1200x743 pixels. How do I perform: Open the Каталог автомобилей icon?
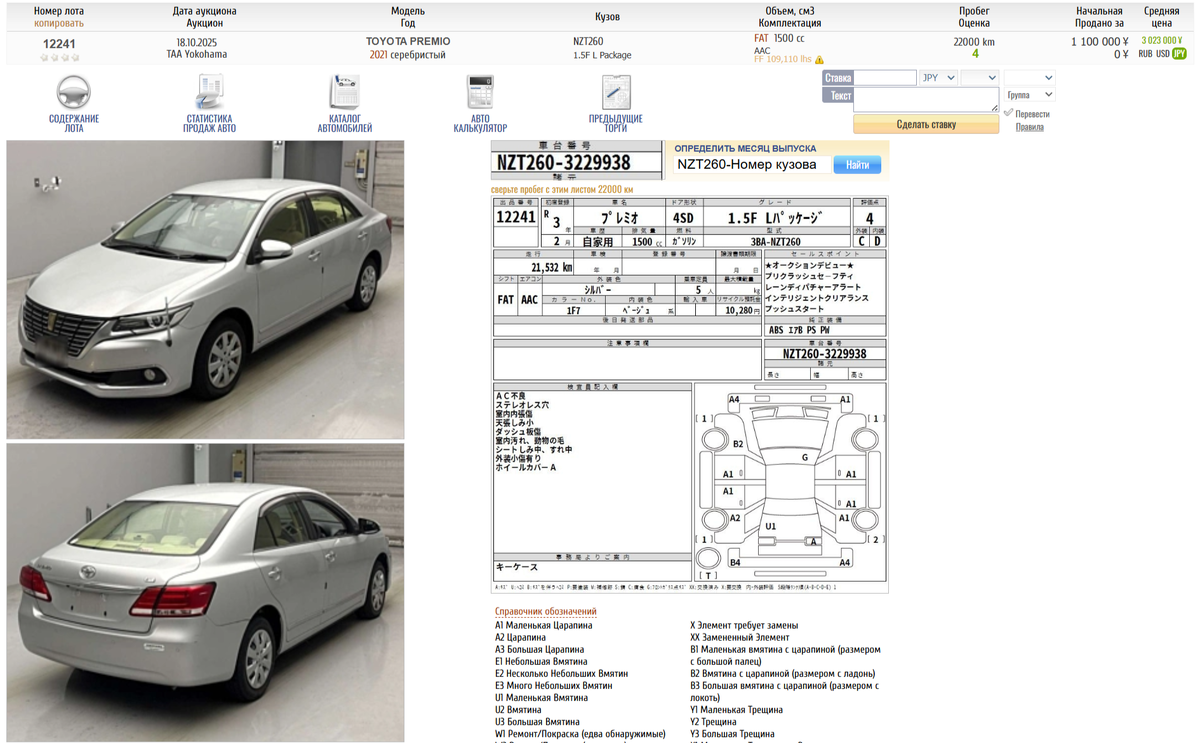click(x=345, y=94)
